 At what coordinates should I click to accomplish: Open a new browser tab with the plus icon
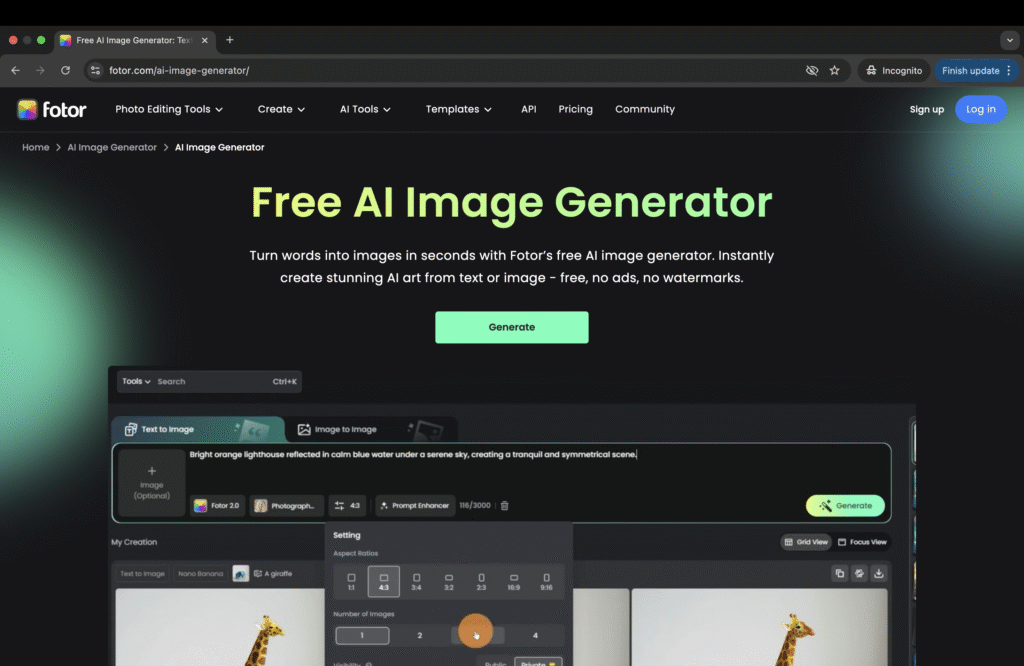click(x=229, y=40)
